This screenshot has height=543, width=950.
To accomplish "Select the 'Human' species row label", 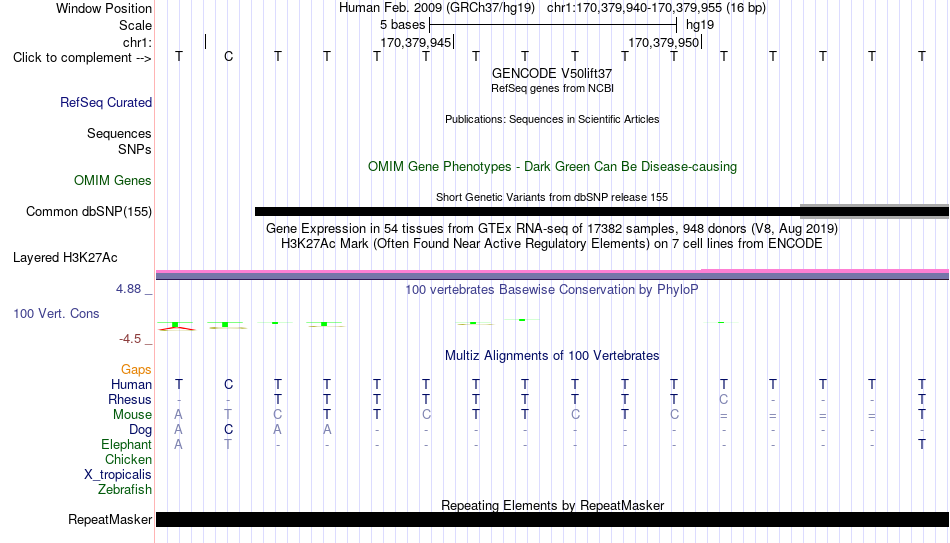I will 131,384.
